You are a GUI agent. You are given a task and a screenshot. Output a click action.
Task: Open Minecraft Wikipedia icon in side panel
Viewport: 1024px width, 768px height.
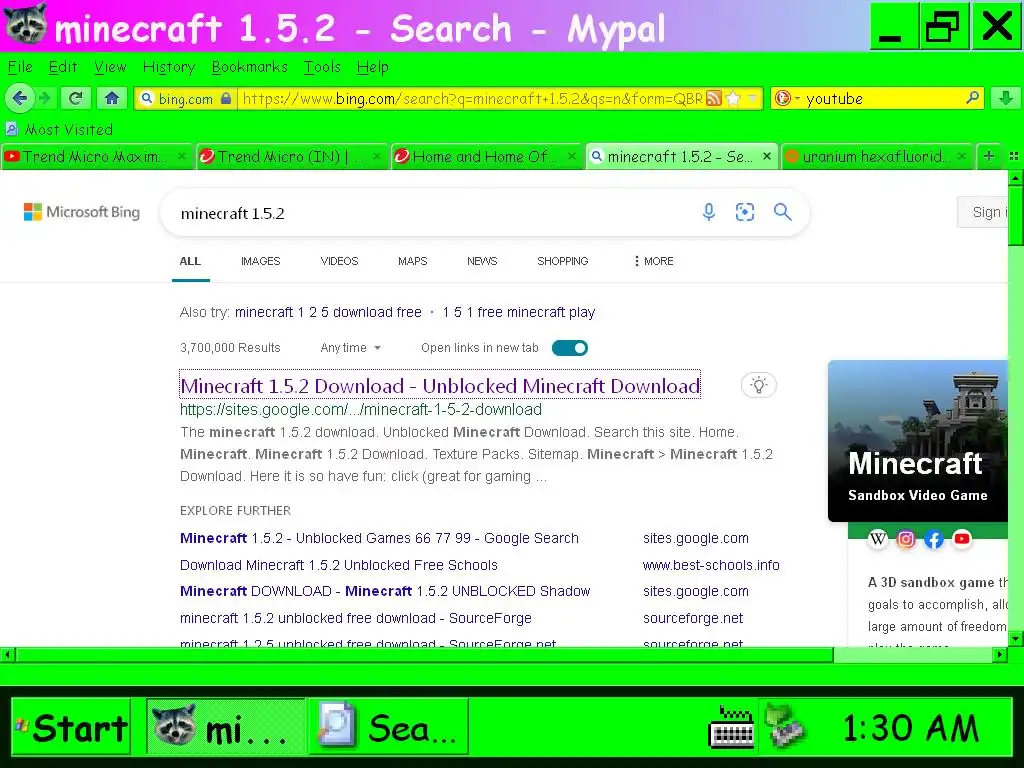pos(878,539)
